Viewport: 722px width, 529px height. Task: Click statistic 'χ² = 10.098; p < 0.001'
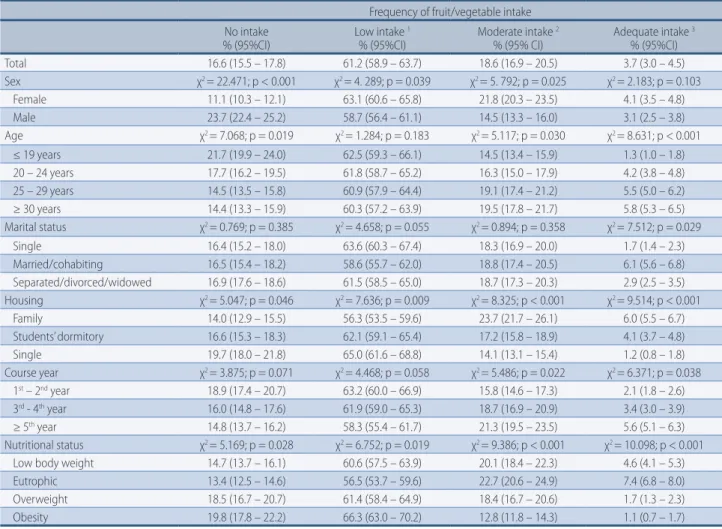(654, 445)
